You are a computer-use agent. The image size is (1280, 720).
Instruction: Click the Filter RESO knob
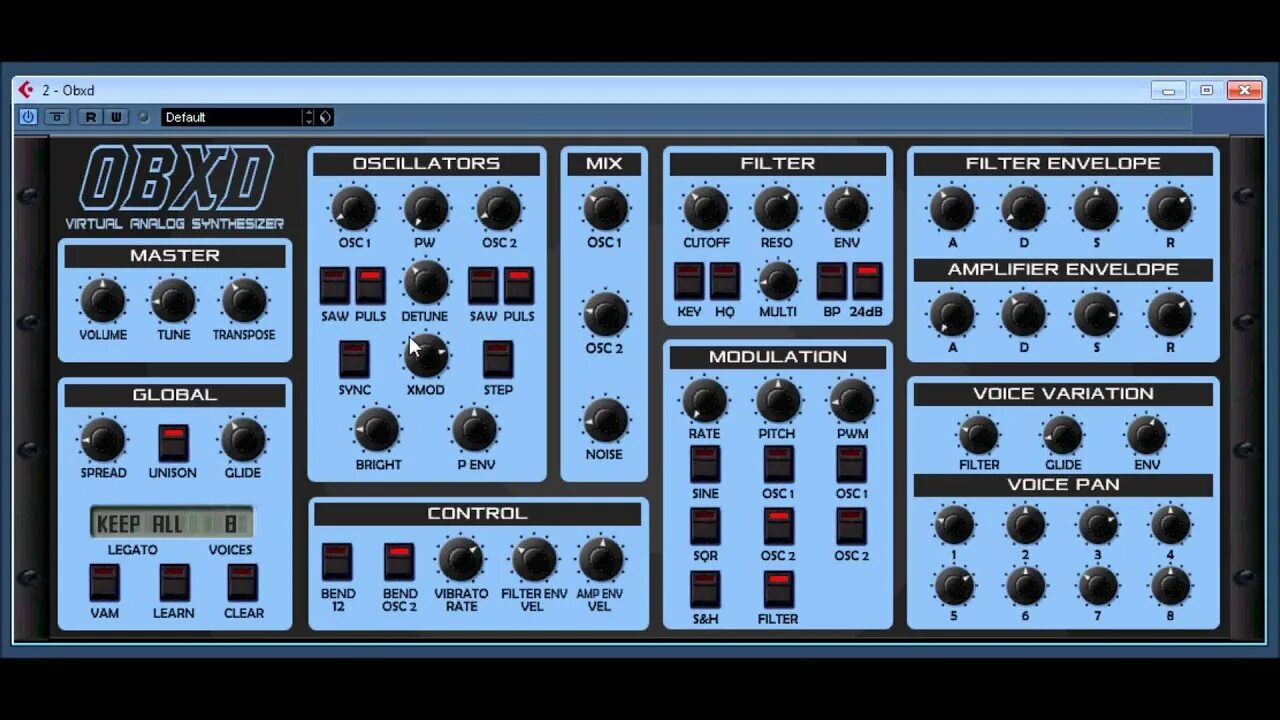(x=777, y=209)
